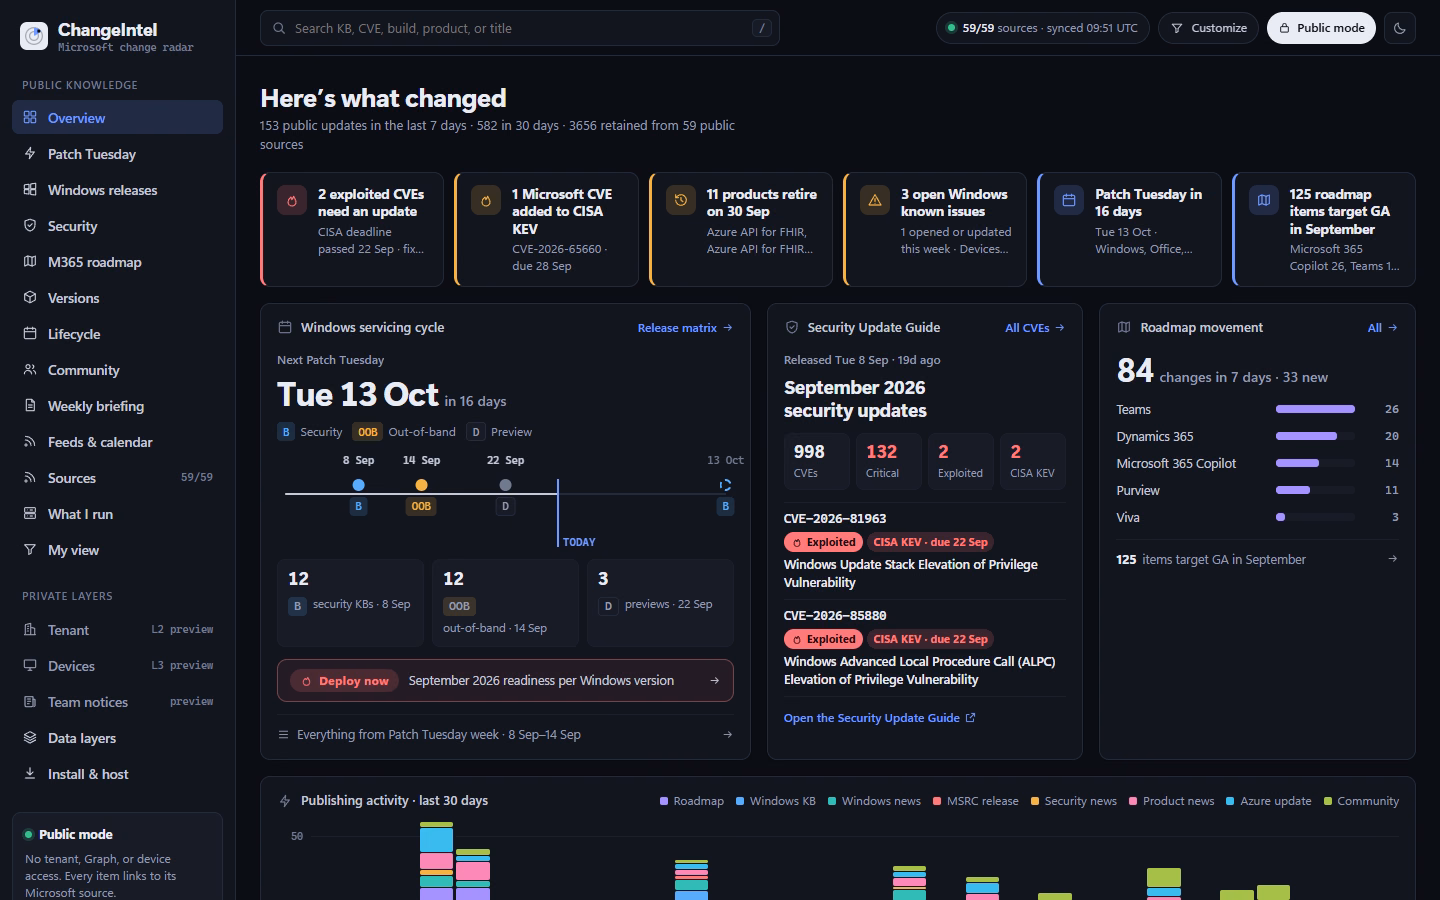The height and width of the screenshot is (900, 1440).
Task: Click the Data layers stack icon
Action: [x=30, y=738]
